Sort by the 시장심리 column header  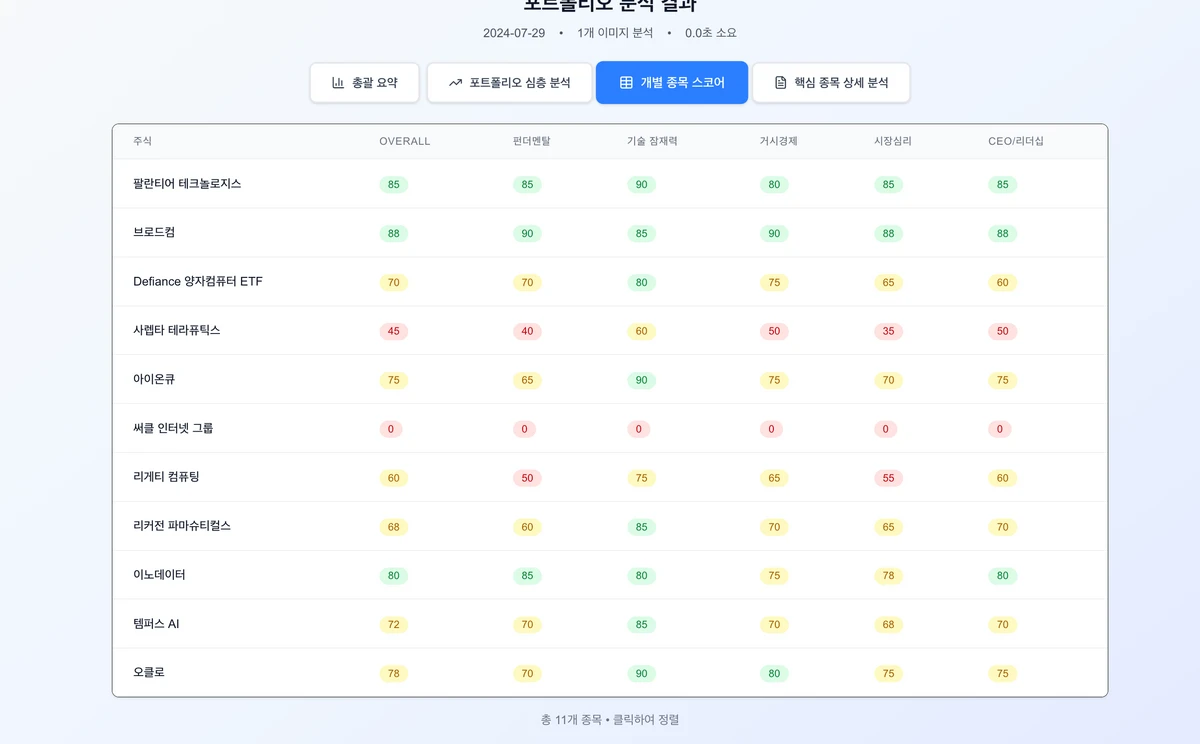(892, 141)
